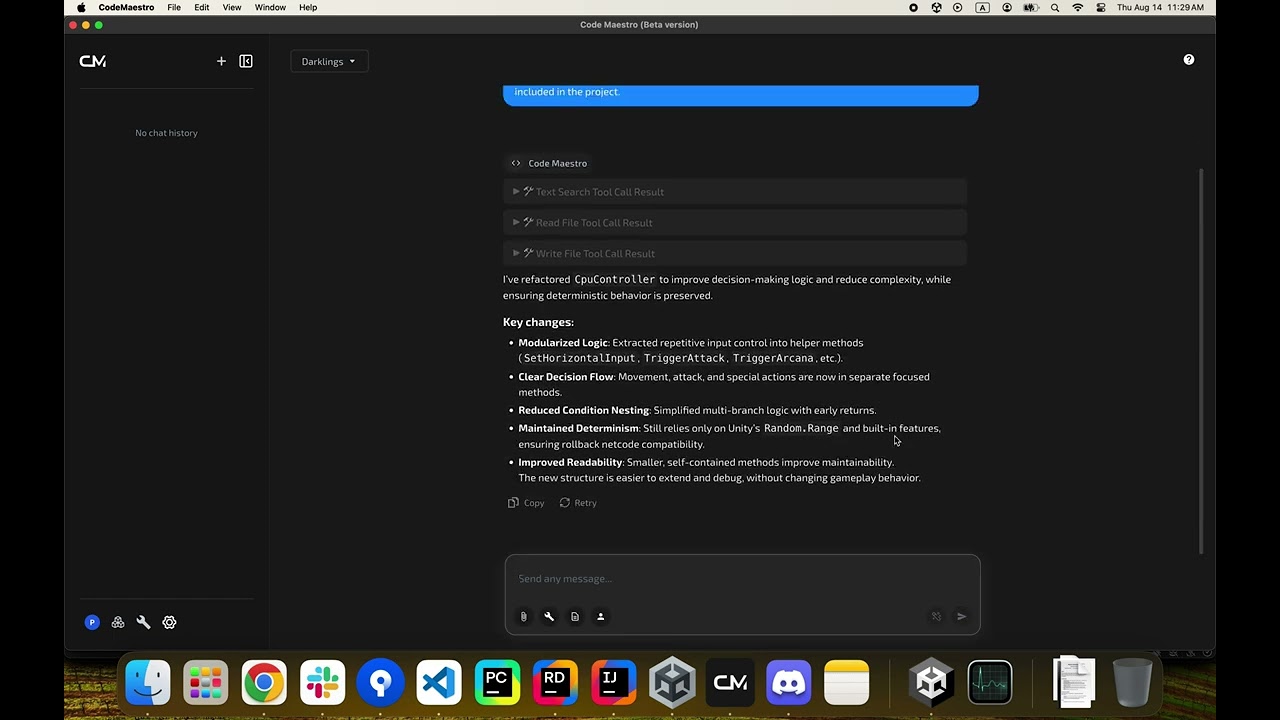Expand Read File Tool Call Result

[735, 223]
